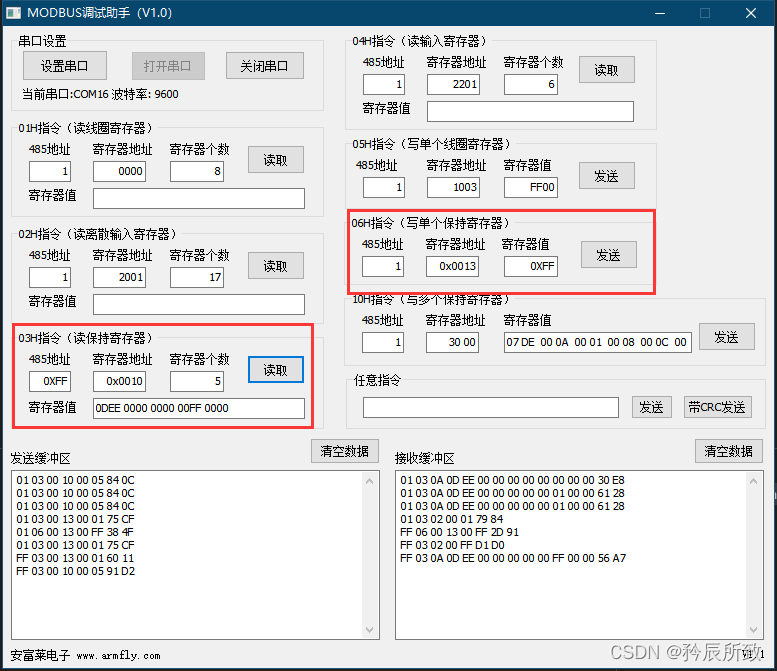777x671 pixels.
Task: Focus the 05H register value field showing FF00
Action: coord(531,187)
